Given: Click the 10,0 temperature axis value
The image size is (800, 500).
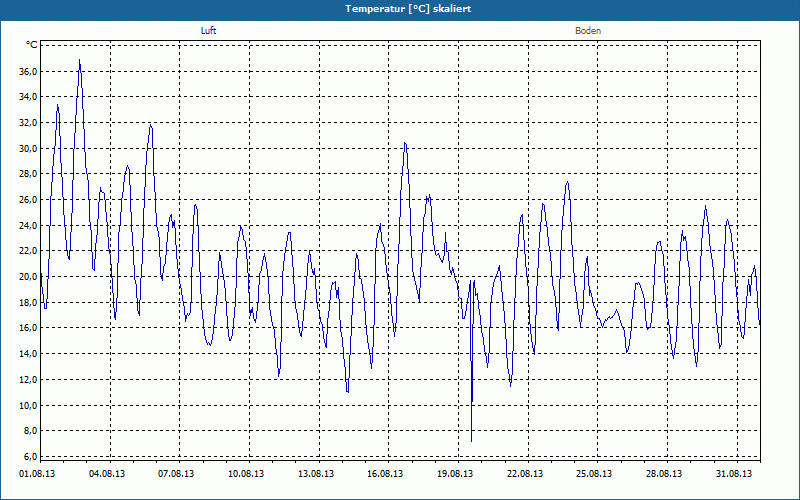Looking at the screenshot, I should pyautogui.click(x=29, y=405).
